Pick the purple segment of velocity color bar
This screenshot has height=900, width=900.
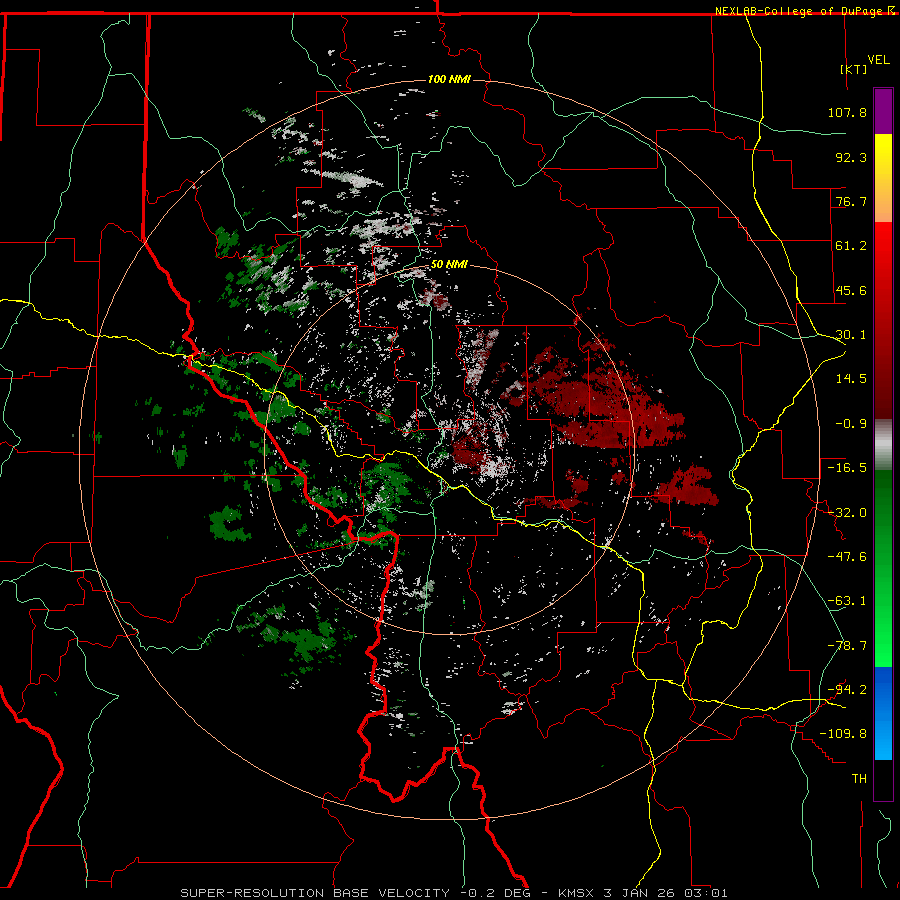(883, 111)
